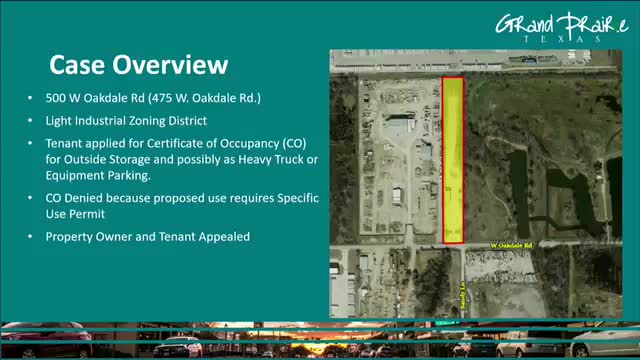The width and height of the screenshot is (640, 360).
Task: Click the Grand Prairie Texas logo
Action: [562, 27]
